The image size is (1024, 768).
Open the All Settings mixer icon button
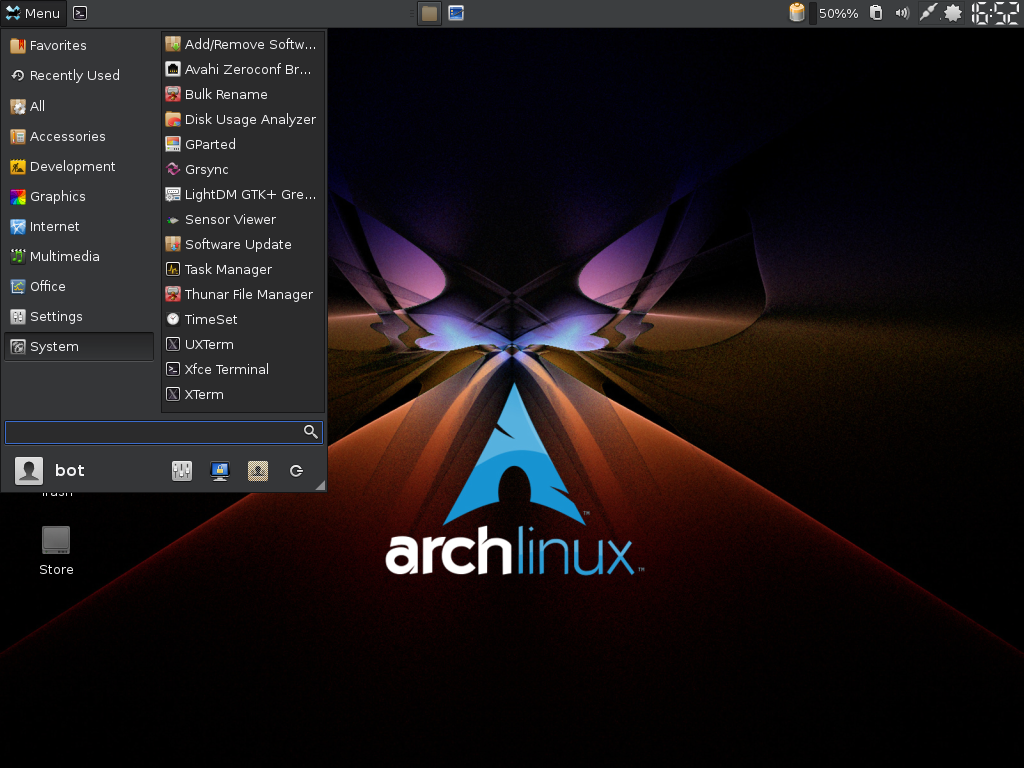(x=182, y=471)
